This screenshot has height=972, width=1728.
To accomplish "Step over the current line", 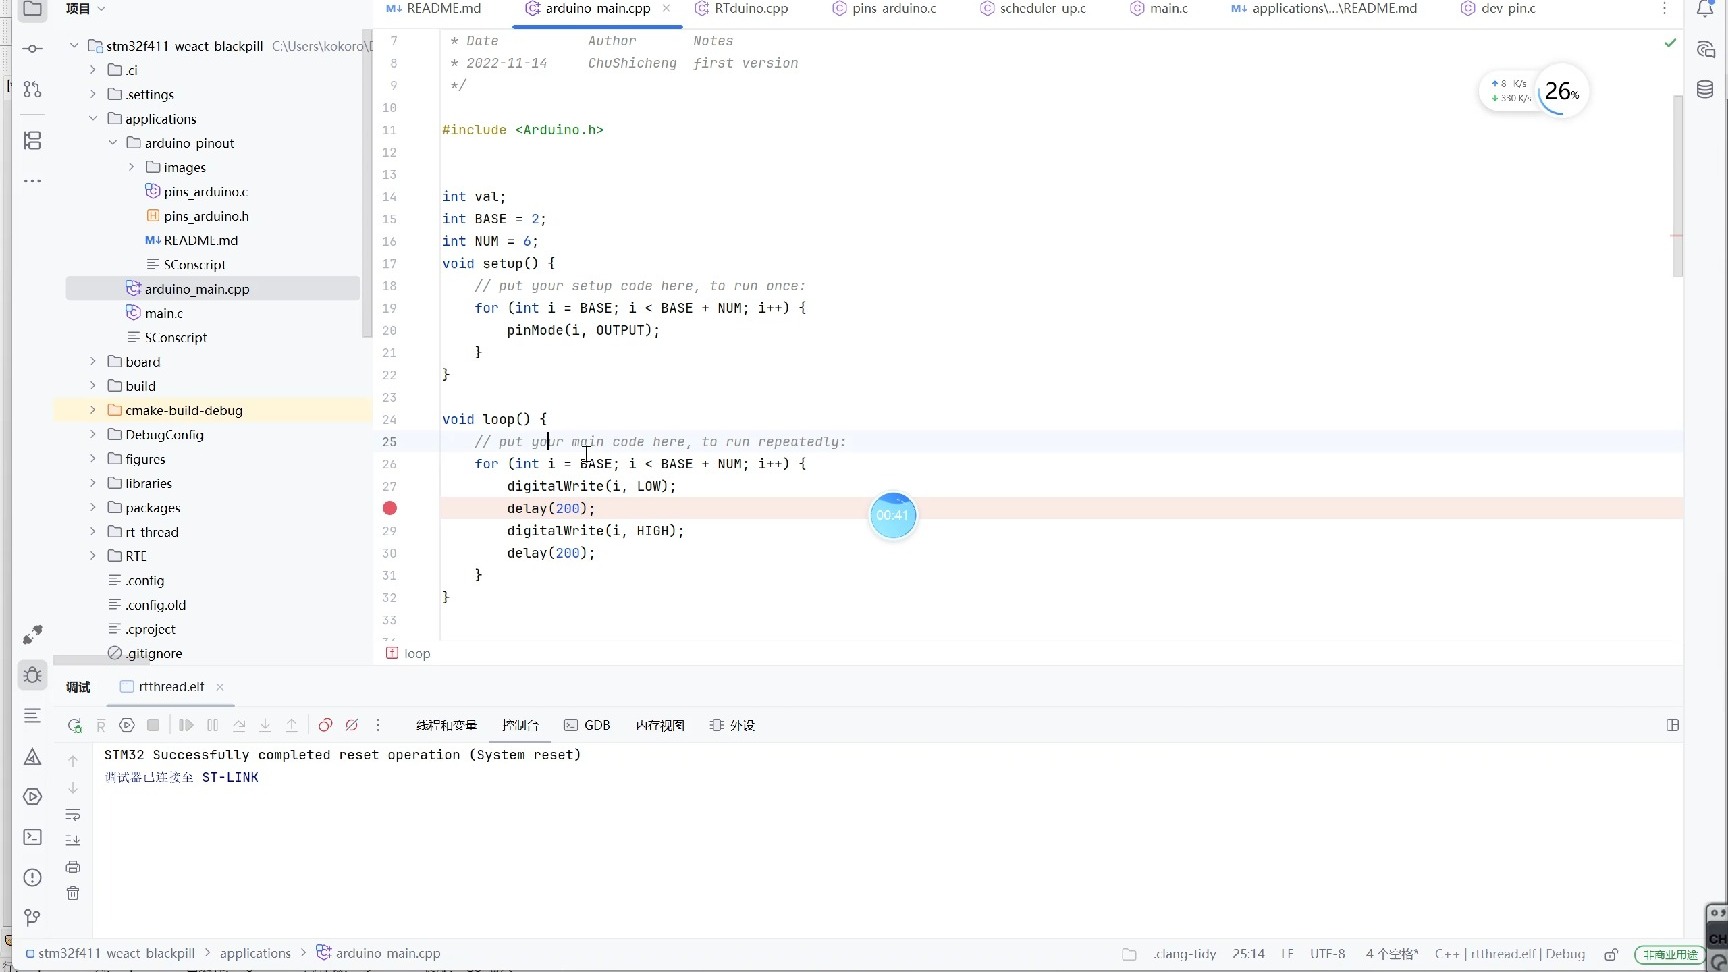I will [x=240, y=725].
